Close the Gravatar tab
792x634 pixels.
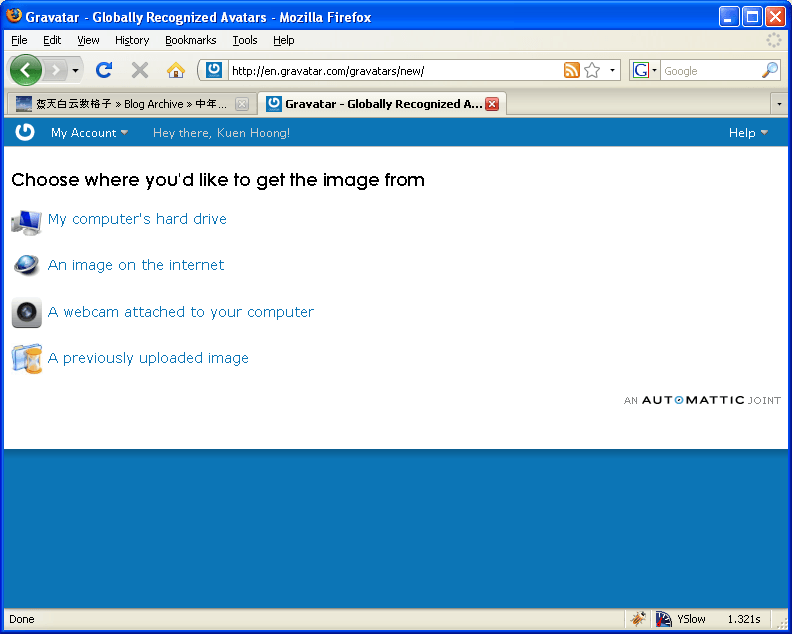(x=492, y=104)
